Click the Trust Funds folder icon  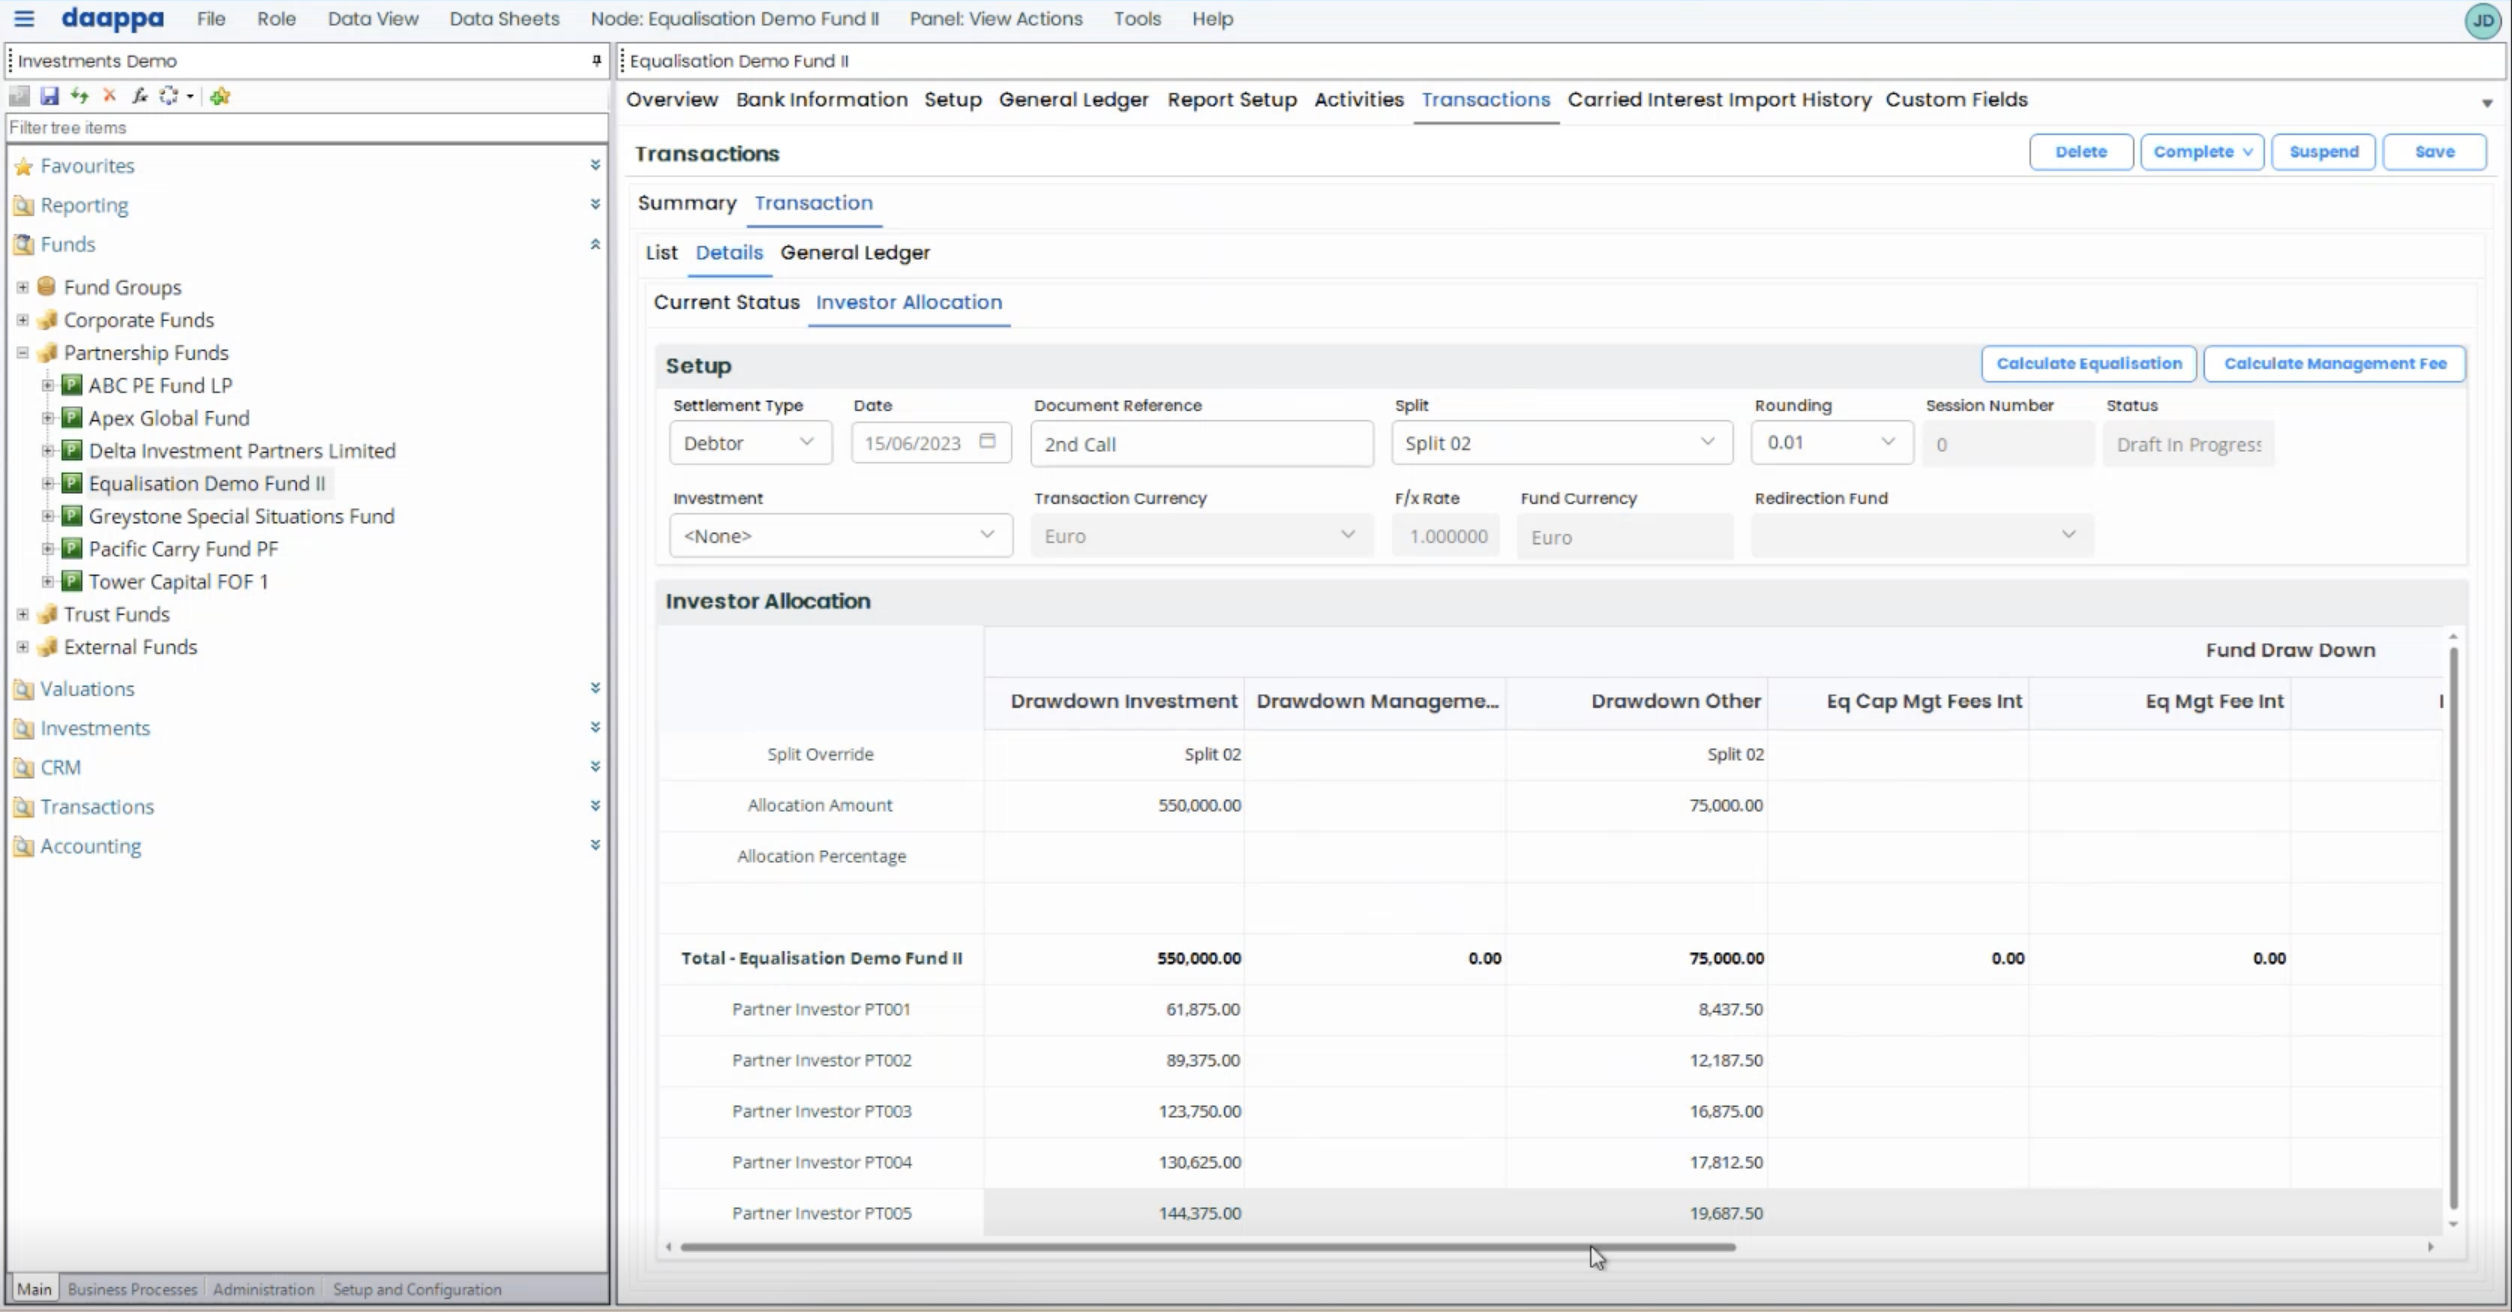(x=47, y=614)
